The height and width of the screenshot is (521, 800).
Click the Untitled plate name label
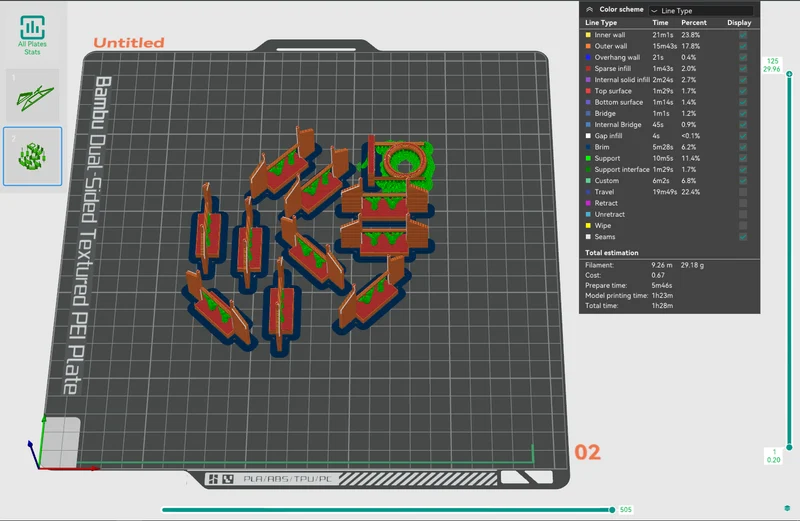[x=129, y=43]
